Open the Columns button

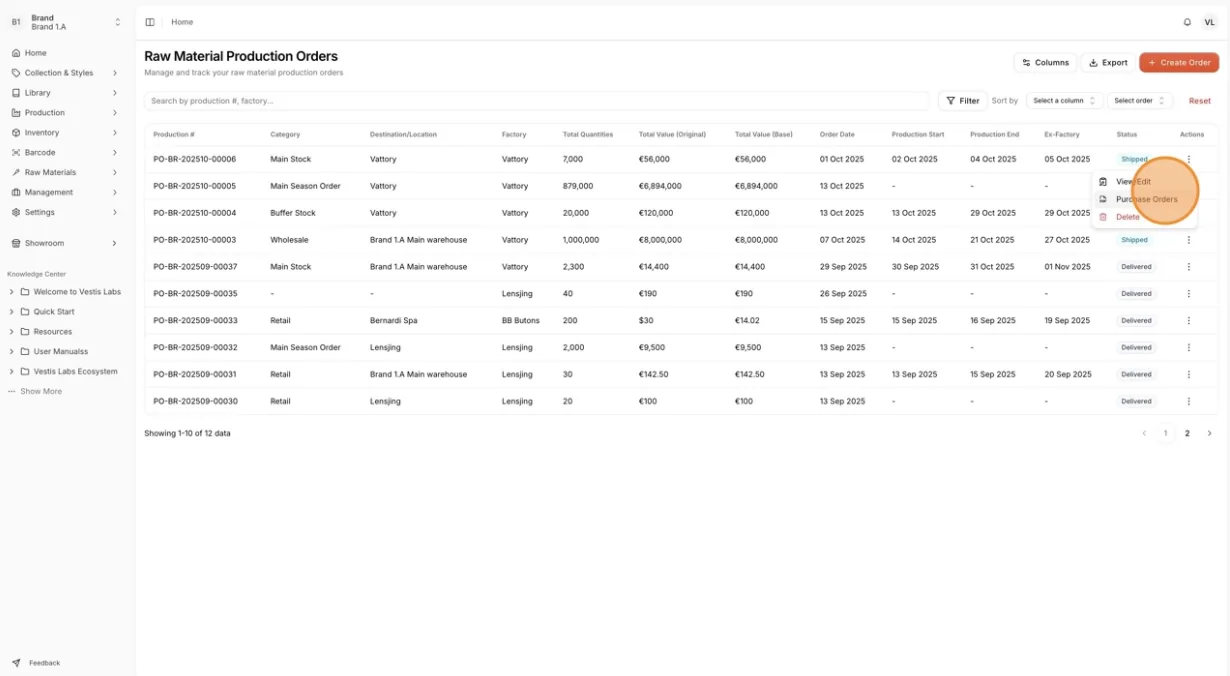tap(1045, 62)
